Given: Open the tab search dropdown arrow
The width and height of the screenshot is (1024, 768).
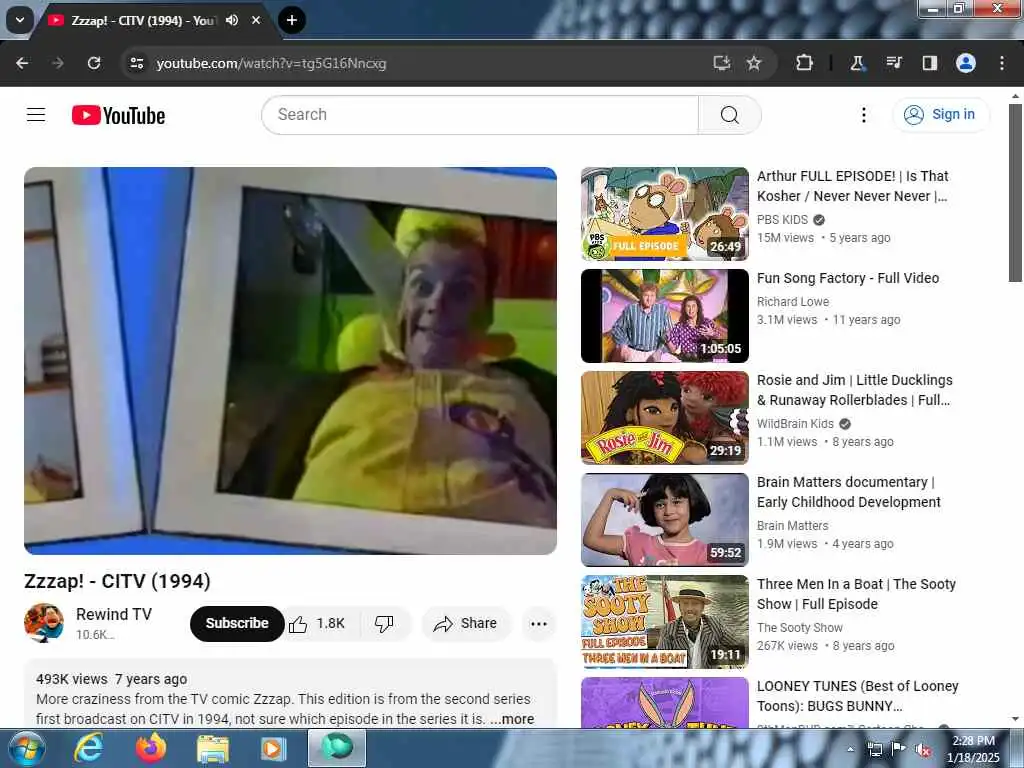Looking at the screenshot, I should tap(20, 20).
